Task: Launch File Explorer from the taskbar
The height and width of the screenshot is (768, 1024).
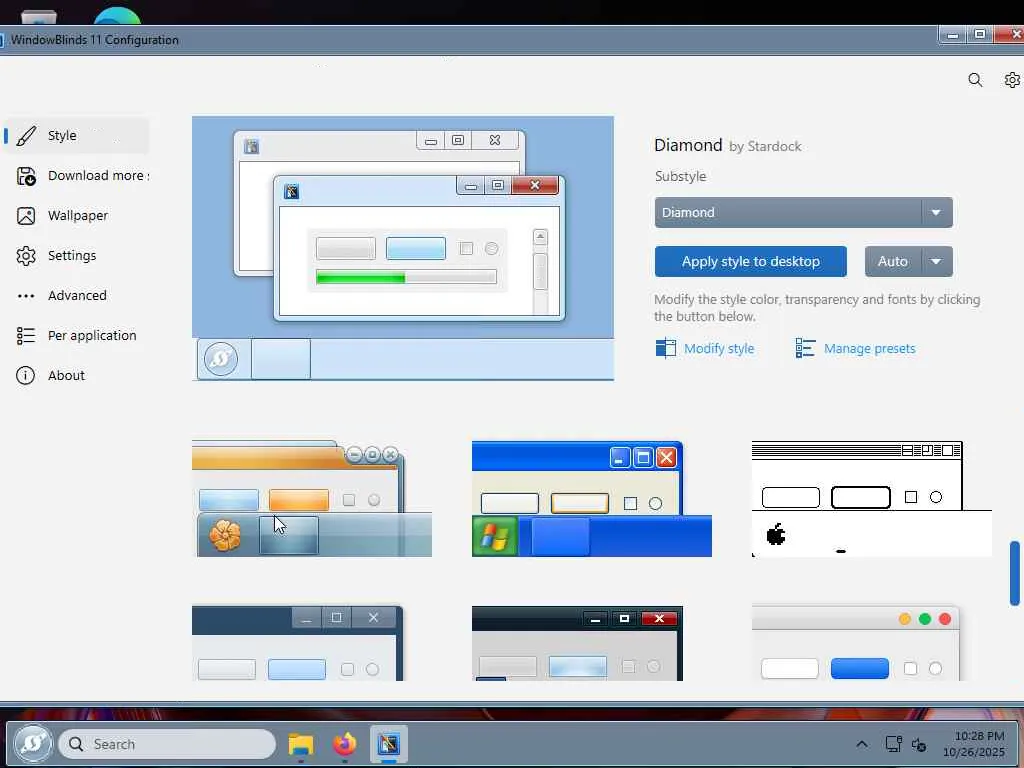Action: [301, 744]
